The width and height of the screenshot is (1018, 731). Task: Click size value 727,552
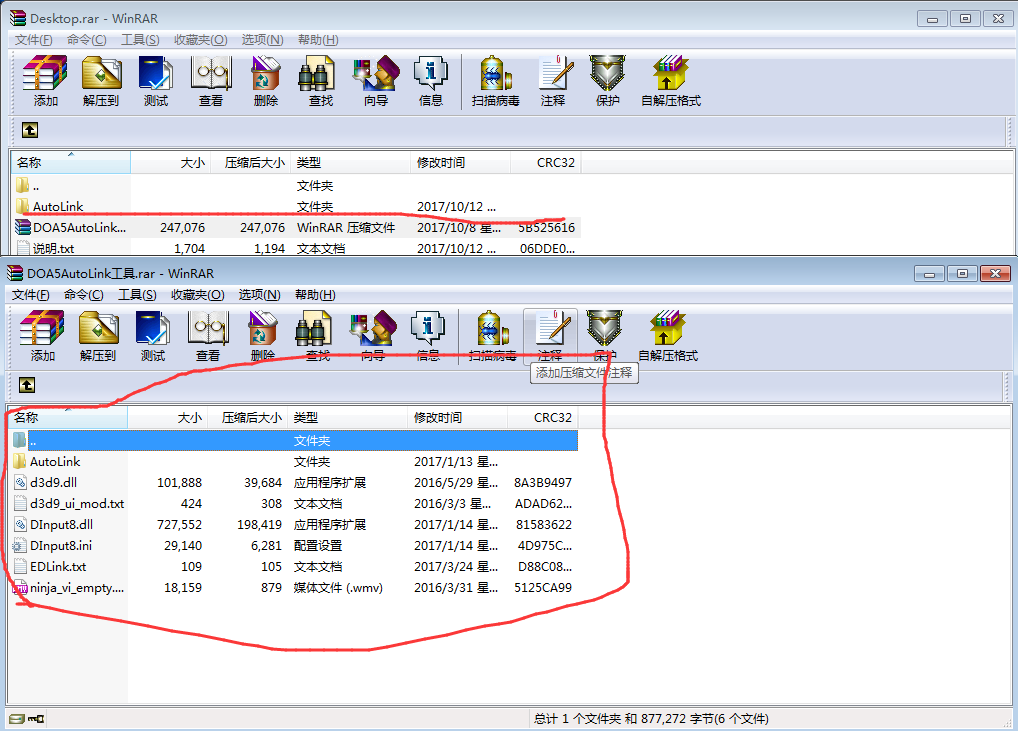tap(179, 525)
